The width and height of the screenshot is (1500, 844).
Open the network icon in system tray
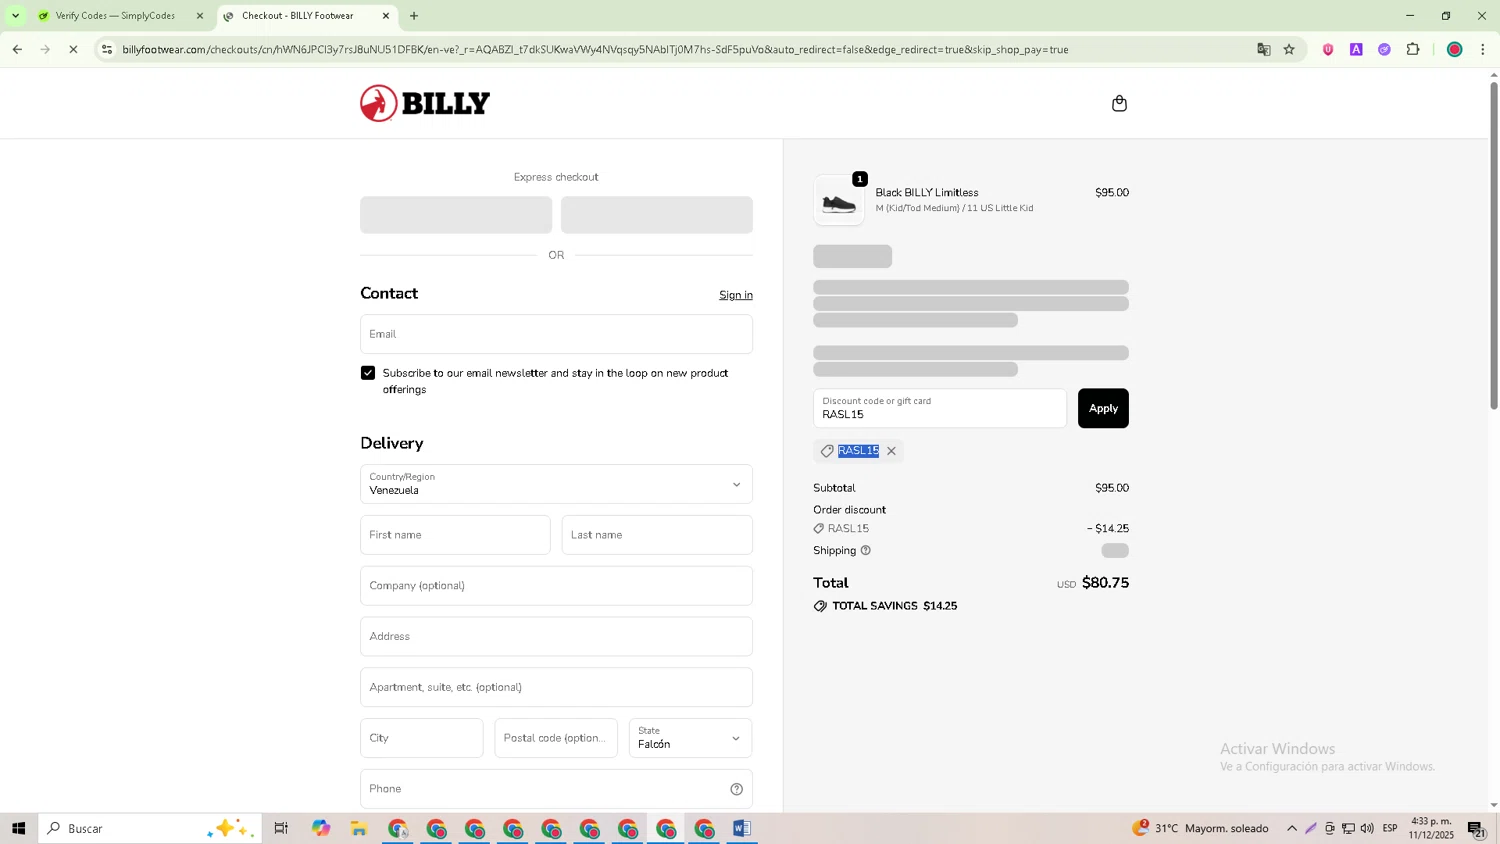(1348, 828)
